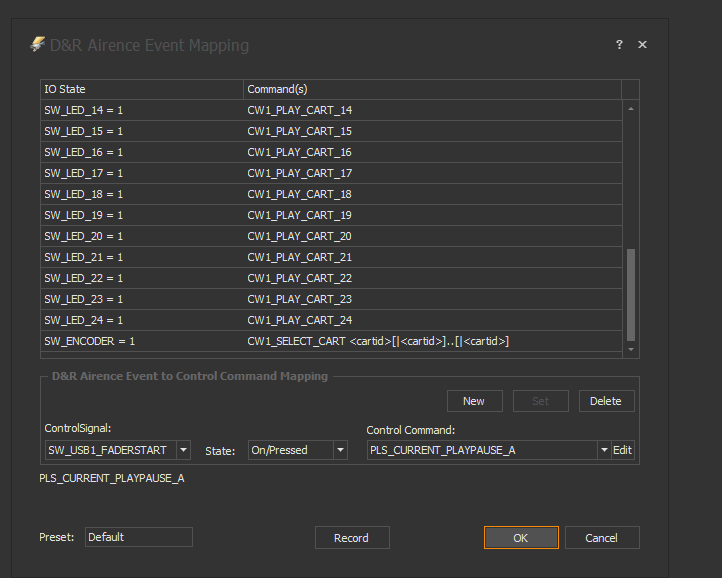The image size is (722, 578).
Task: Expand the ControlSignal dropdown arrow
Action: click(183, 451)
